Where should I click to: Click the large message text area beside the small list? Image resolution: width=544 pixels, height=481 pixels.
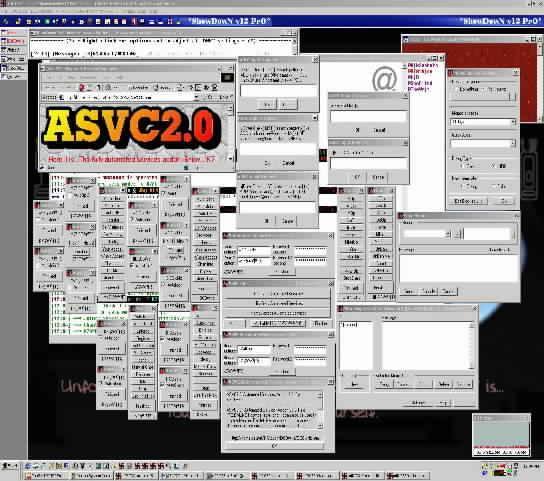coord(427,345)
